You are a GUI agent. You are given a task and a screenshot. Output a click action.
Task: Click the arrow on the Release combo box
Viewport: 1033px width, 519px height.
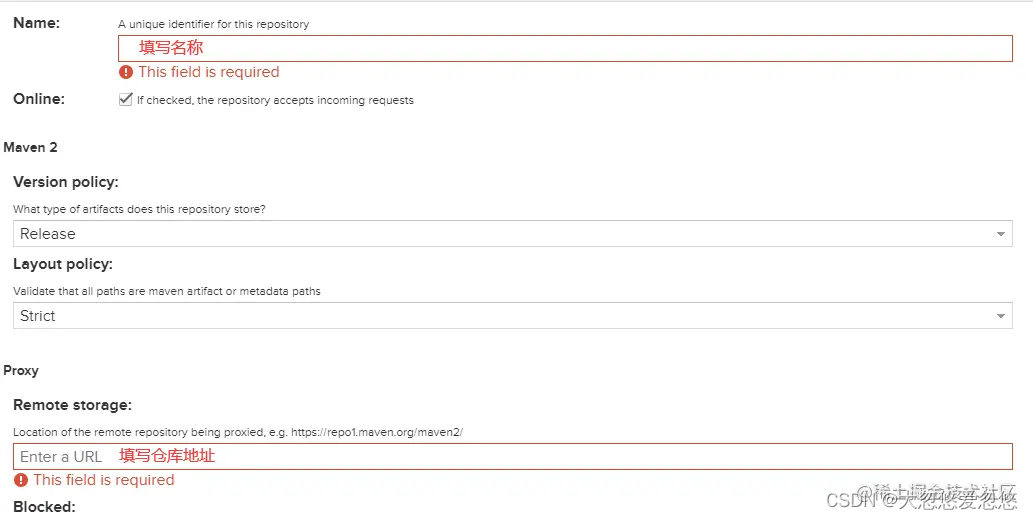click(x=1001, y=234)
